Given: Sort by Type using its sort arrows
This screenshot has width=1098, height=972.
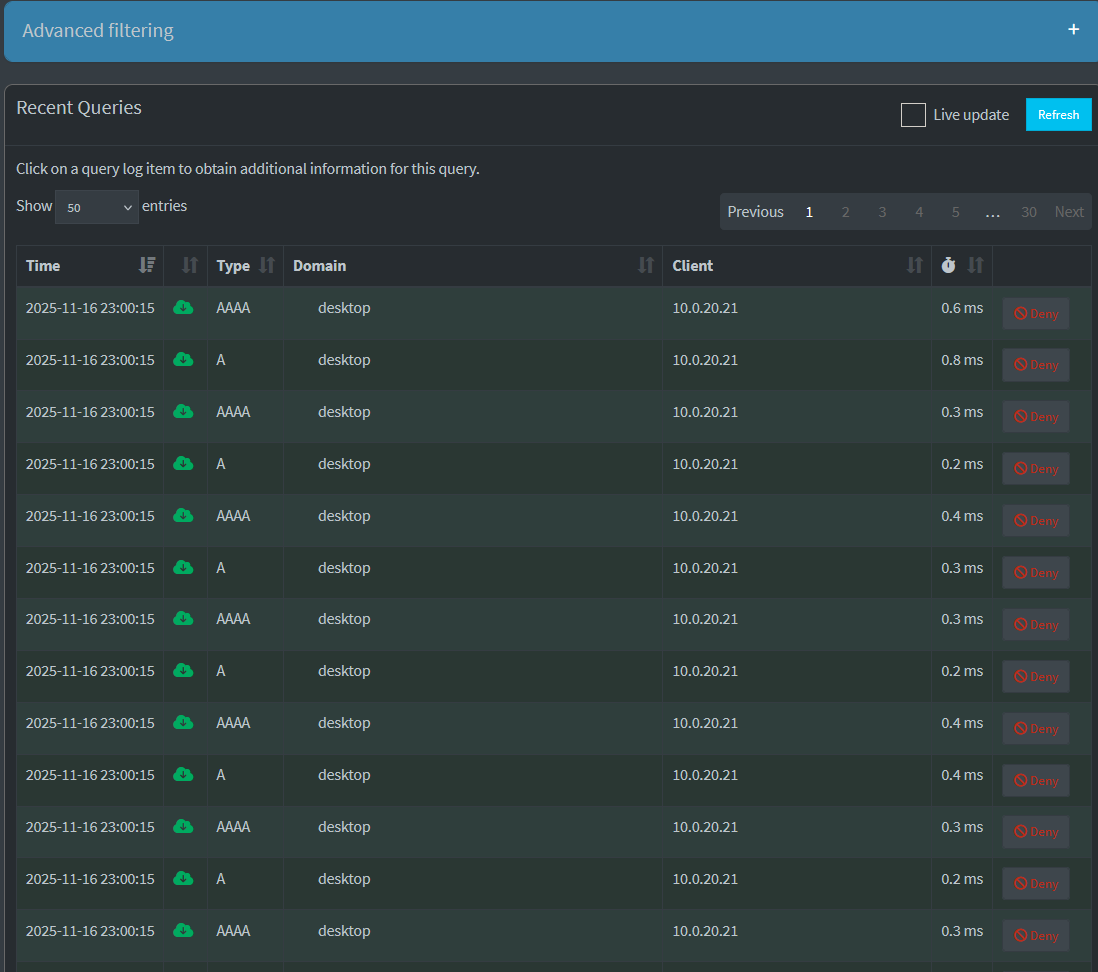Looking at the screenshot, I should 266,265.
